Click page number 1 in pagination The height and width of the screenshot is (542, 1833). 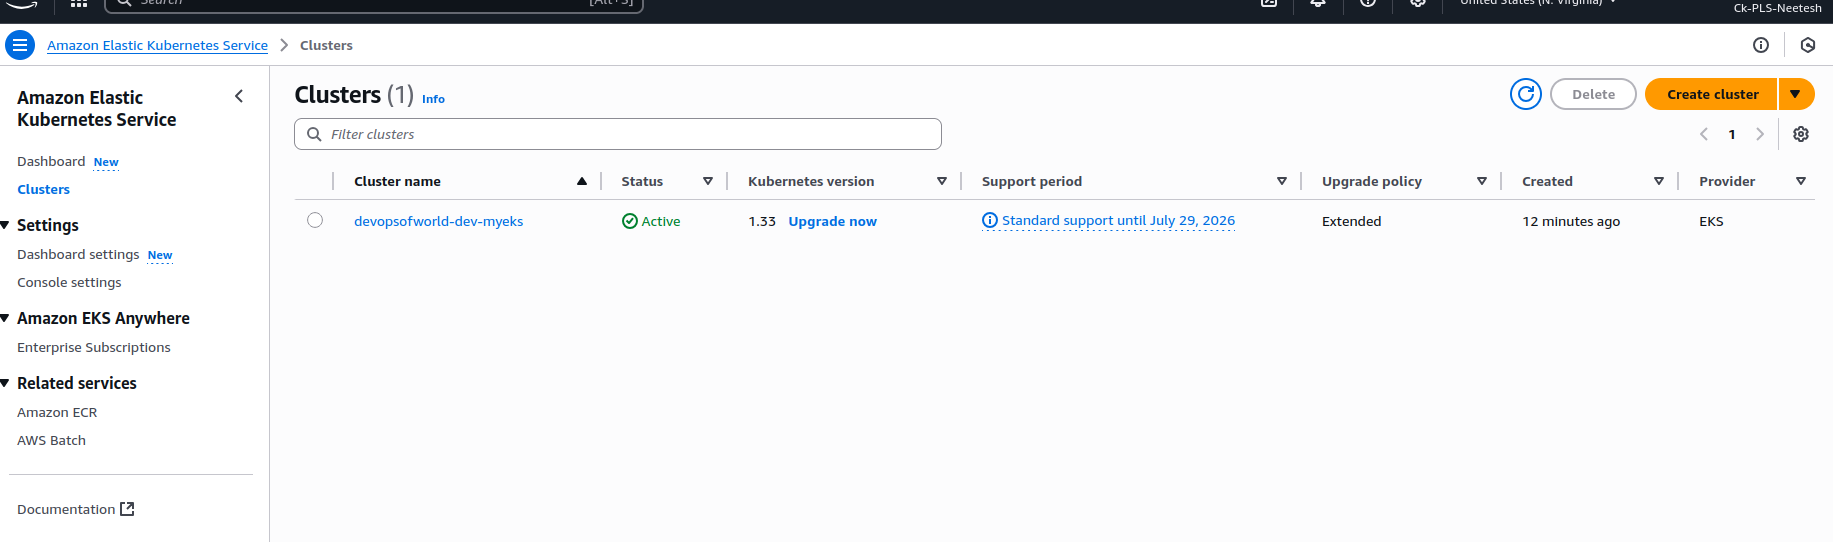[1732, 134]
